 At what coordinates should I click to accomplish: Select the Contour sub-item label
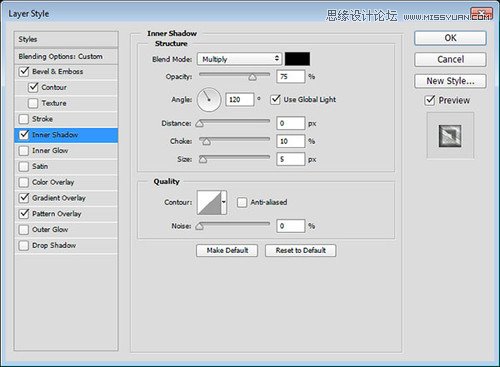(x=54, y=87)
